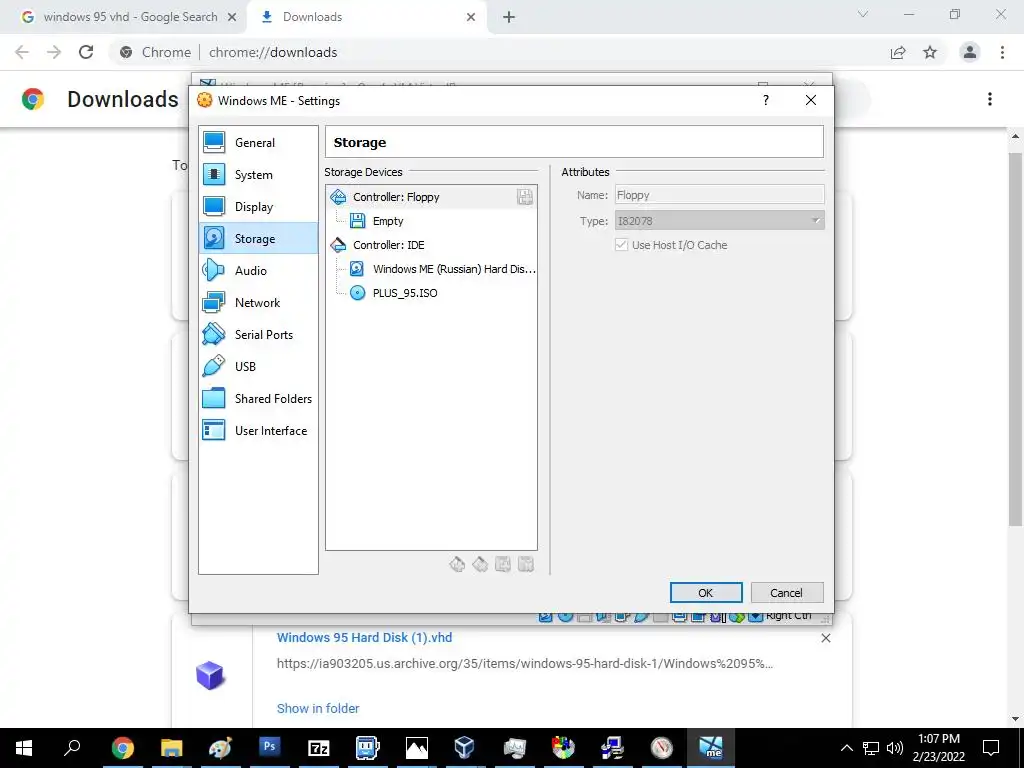Image resolution: width=1024 pixels, height=768 pixels.
Task: Click the controller Name field
Action: pyautogui.click(x=719, y=195)
